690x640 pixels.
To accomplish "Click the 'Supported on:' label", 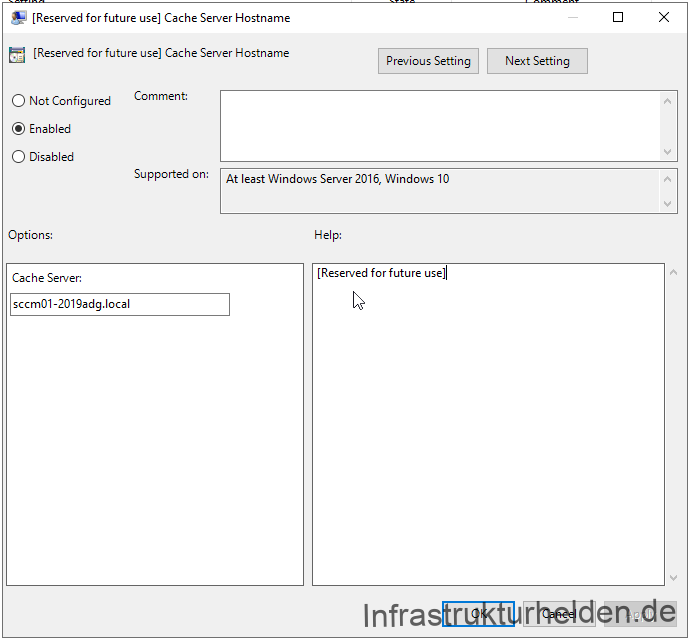I will [171, 174].
